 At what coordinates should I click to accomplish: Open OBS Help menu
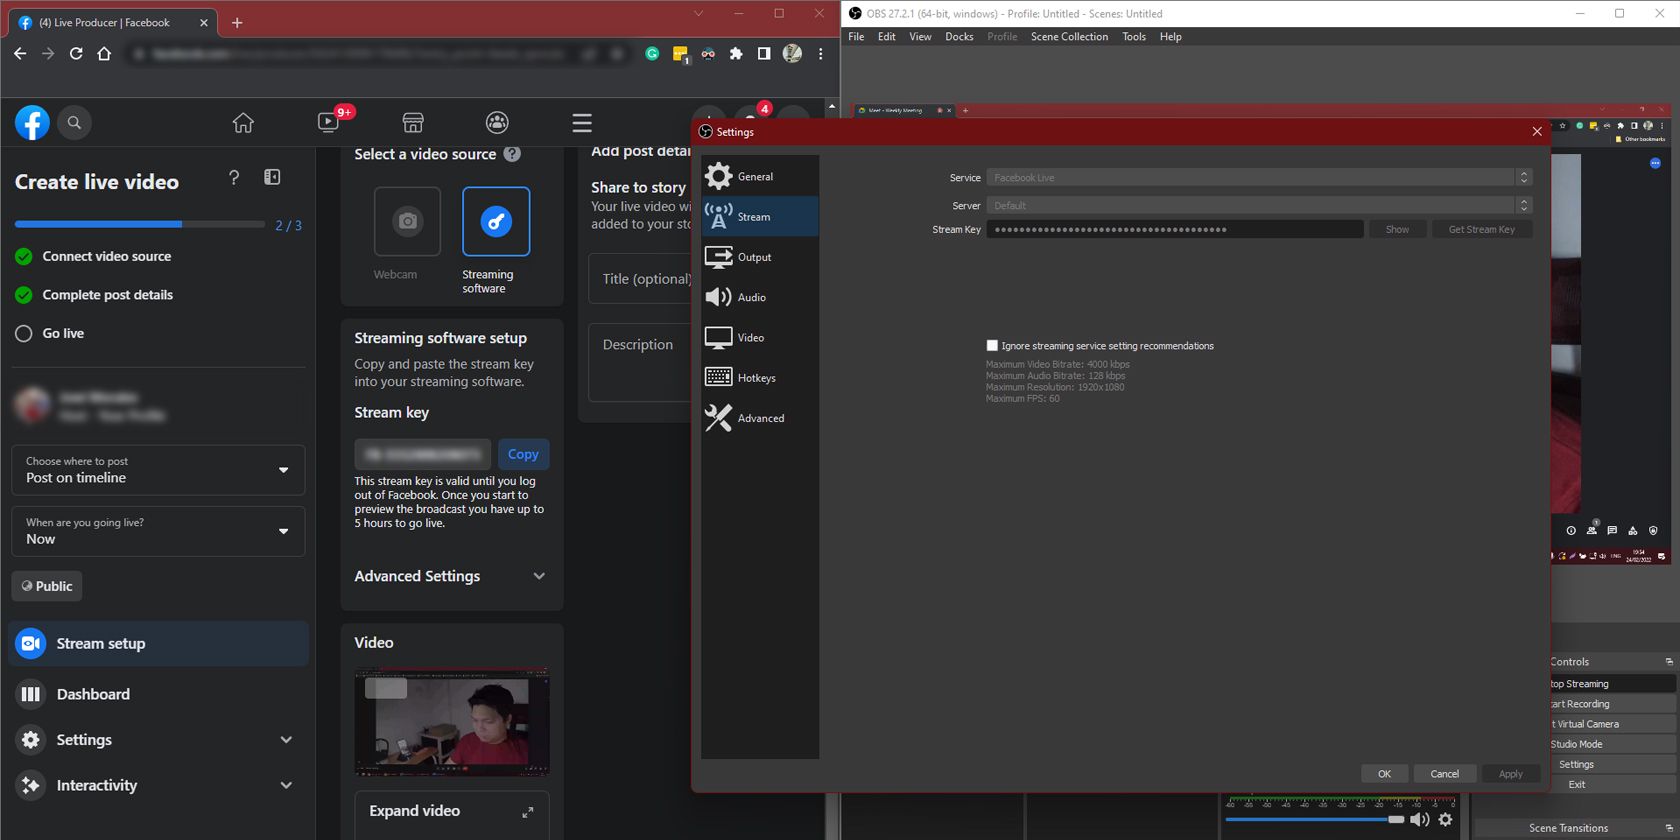point(1171,37)
